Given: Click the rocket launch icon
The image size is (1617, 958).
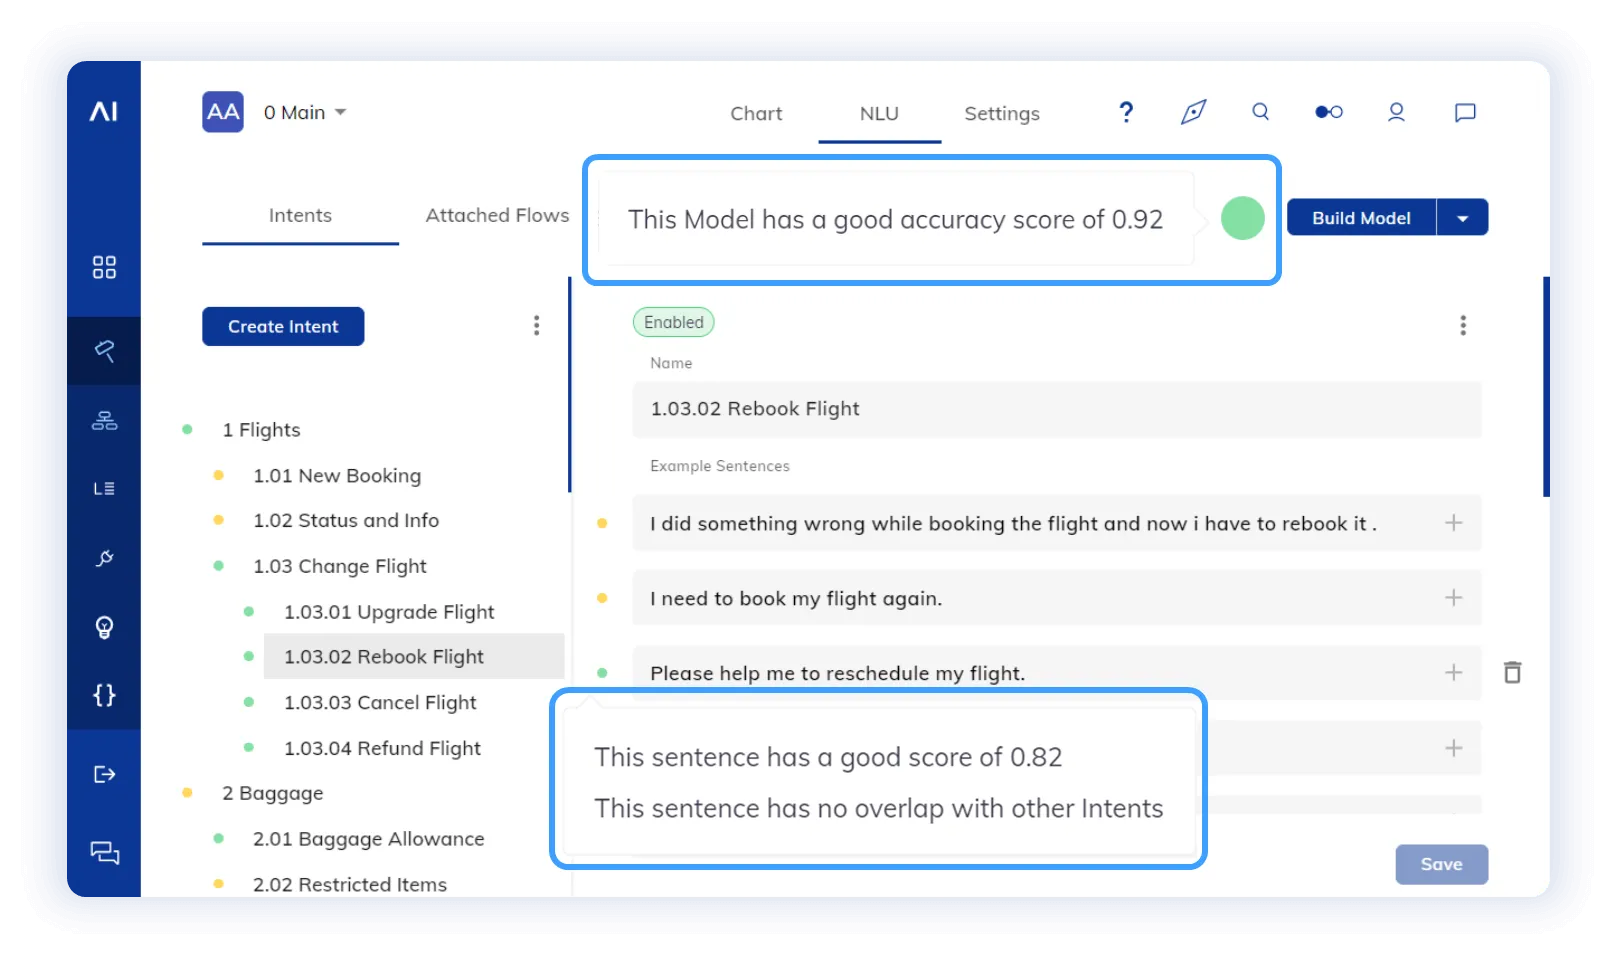Looking at the screenshot, I should click(x=1193, y=112).
